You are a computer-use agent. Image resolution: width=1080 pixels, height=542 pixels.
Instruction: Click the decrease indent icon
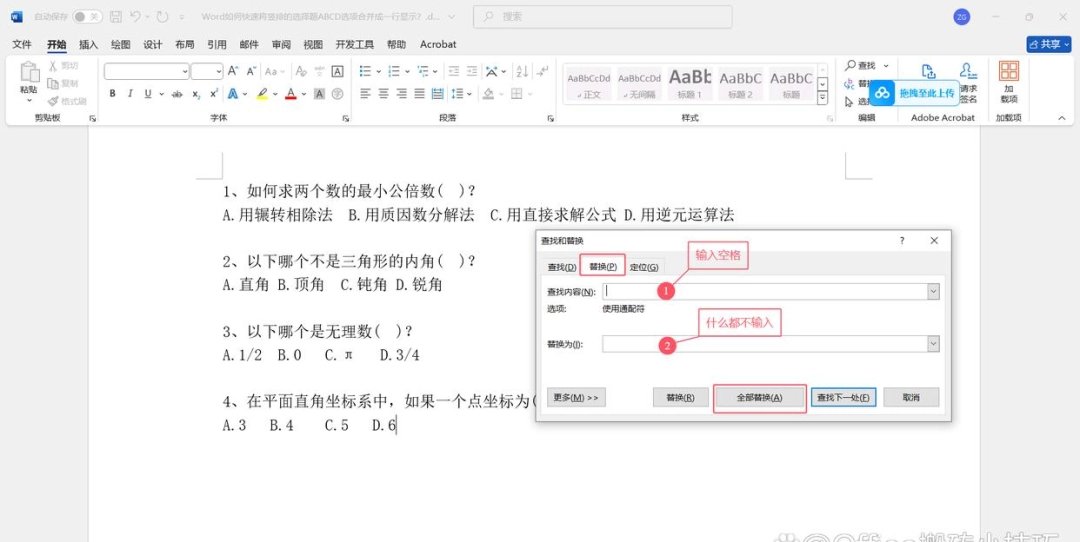[453, 71]
